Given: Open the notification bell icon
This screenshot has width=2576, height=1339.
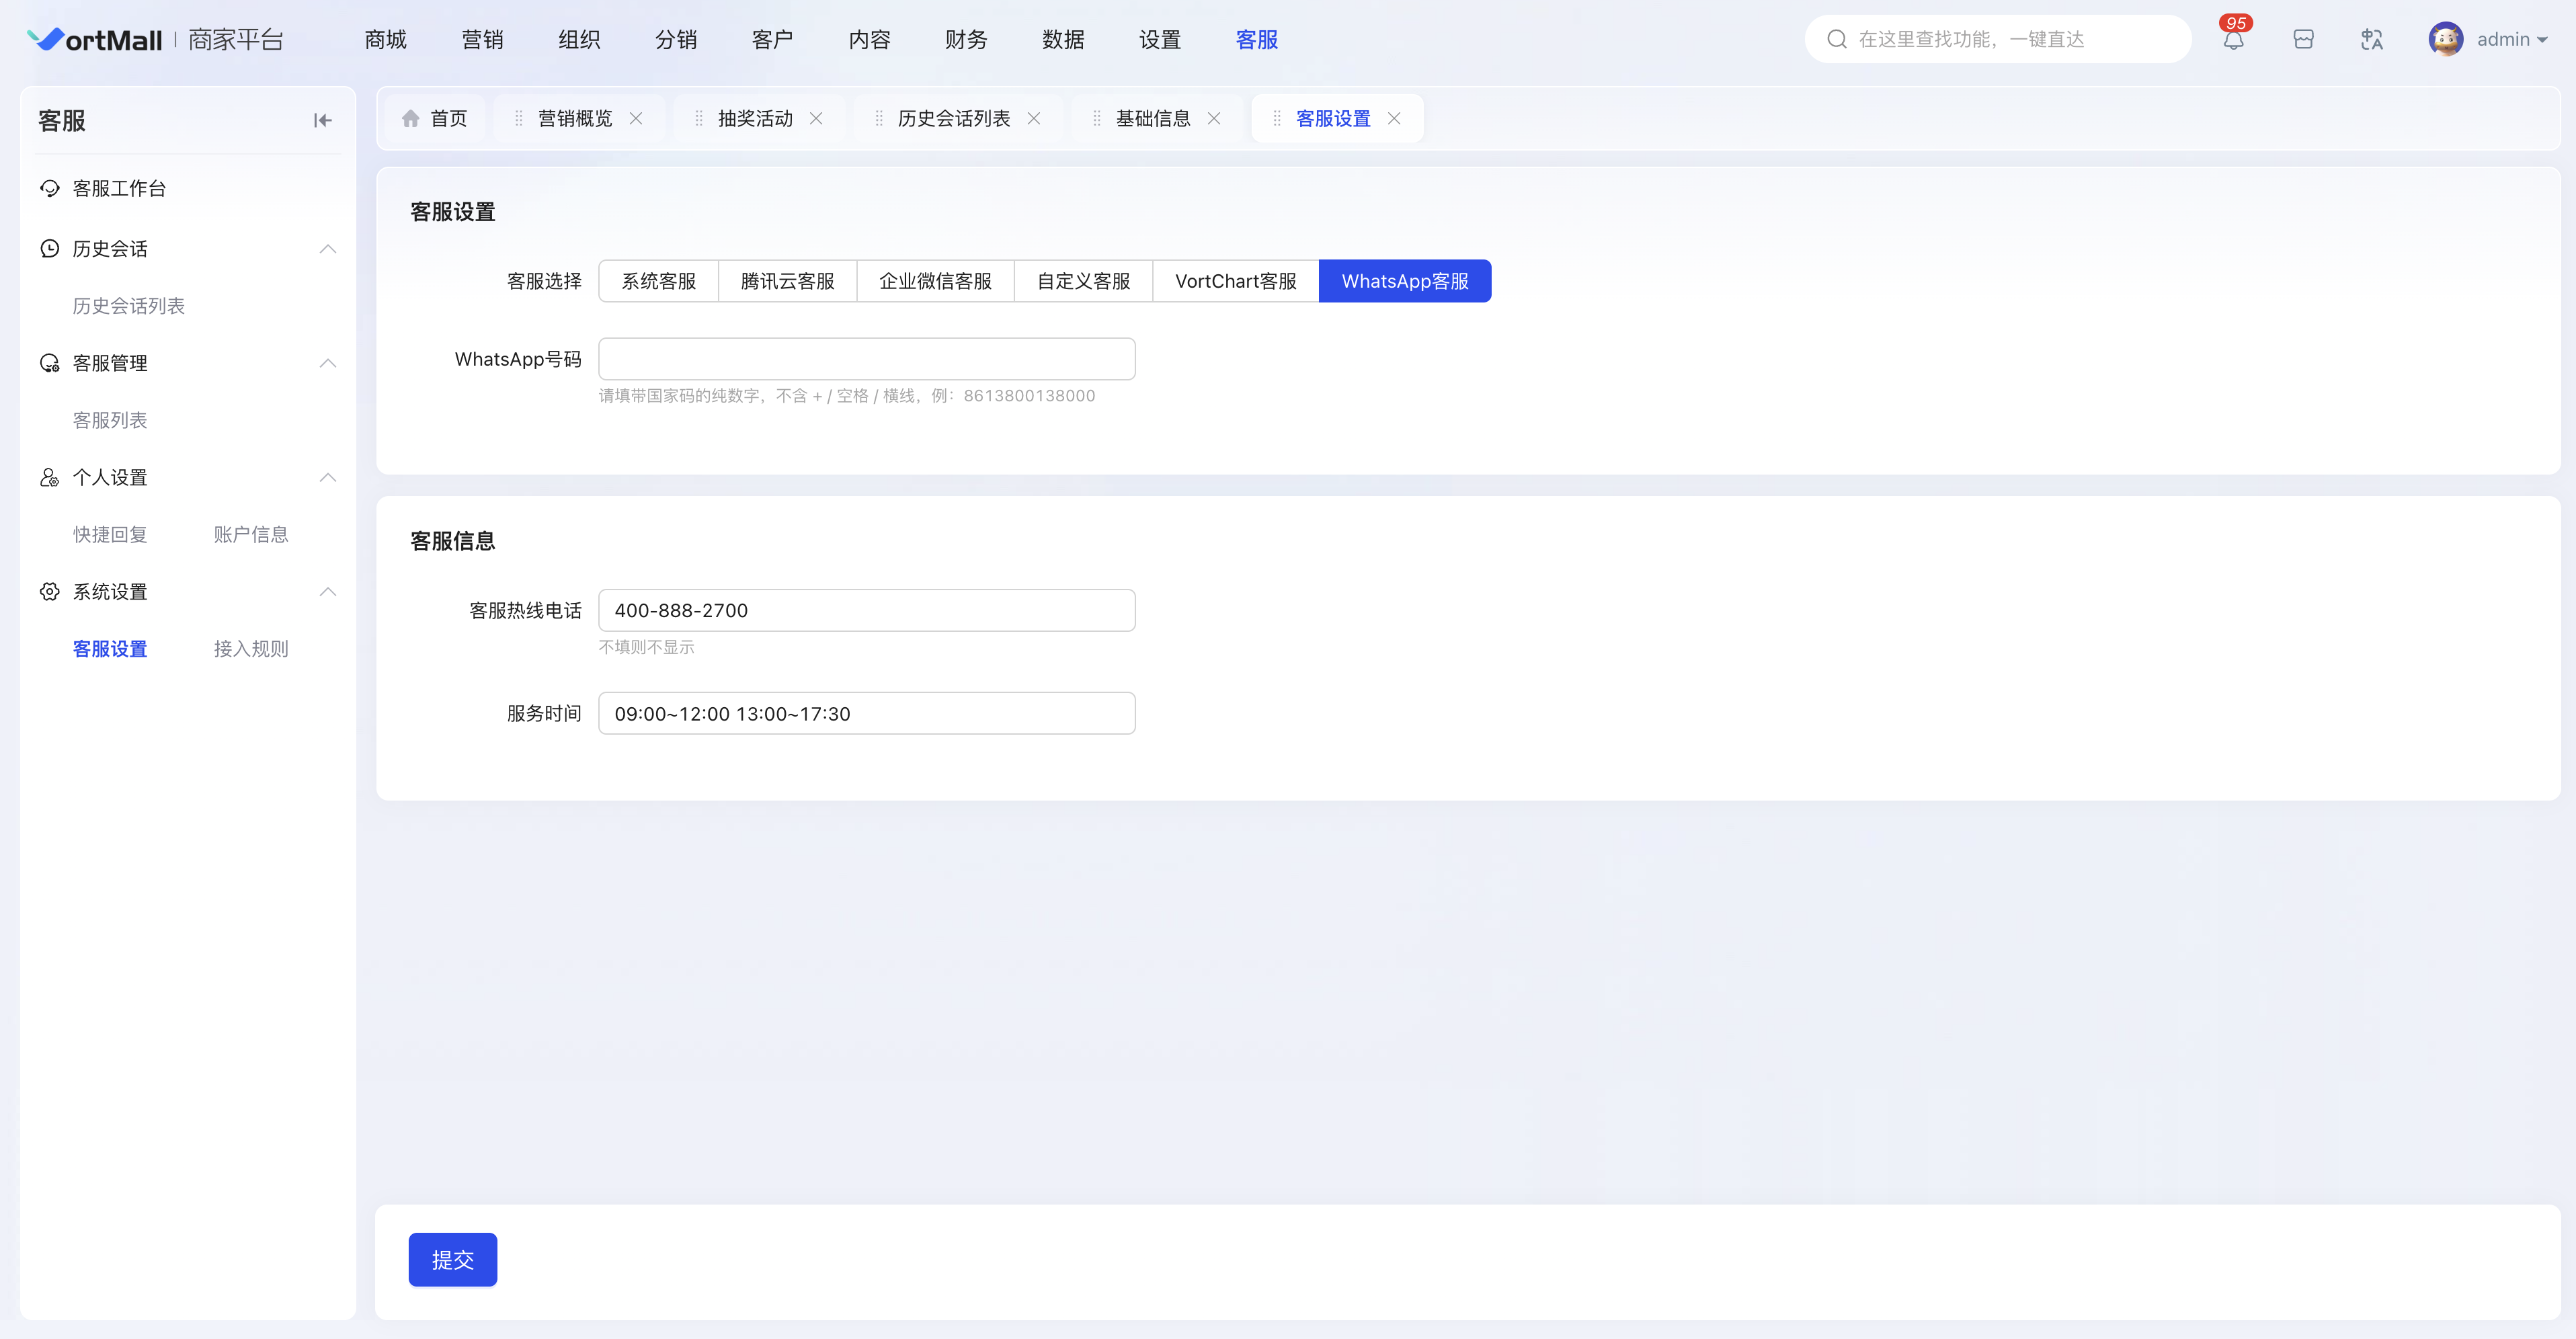Looking at the screenshot, I should pos(2233,39).
